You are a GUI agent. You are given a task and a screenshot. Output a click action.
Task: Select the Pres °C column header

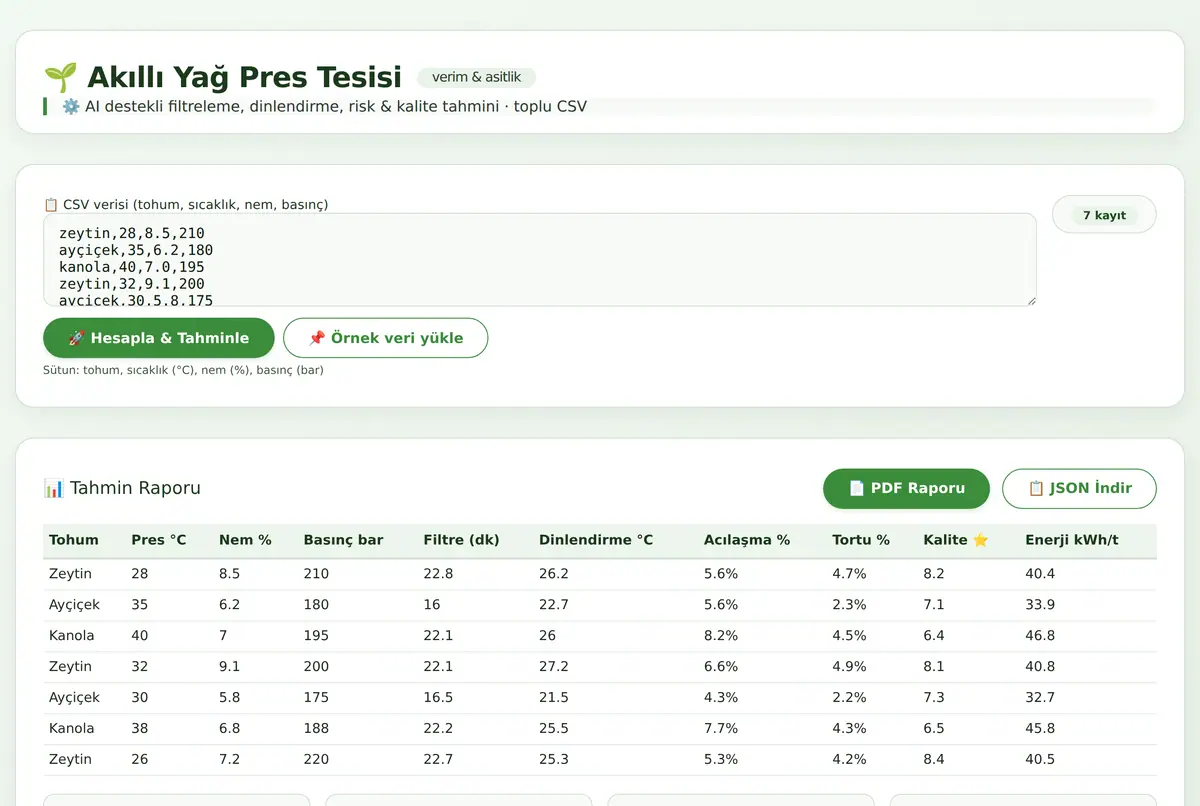click(159, 540)
